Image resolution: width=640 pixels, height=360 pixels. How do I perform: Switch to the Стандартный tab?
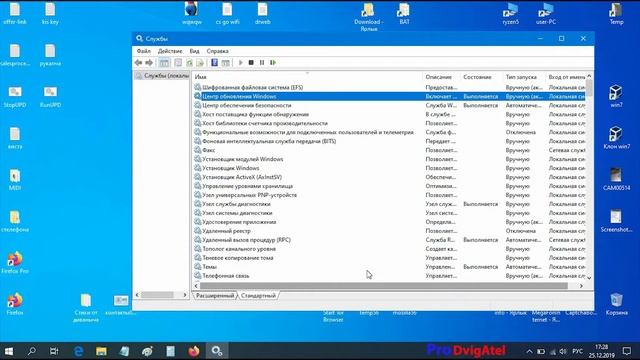point(258,296)
